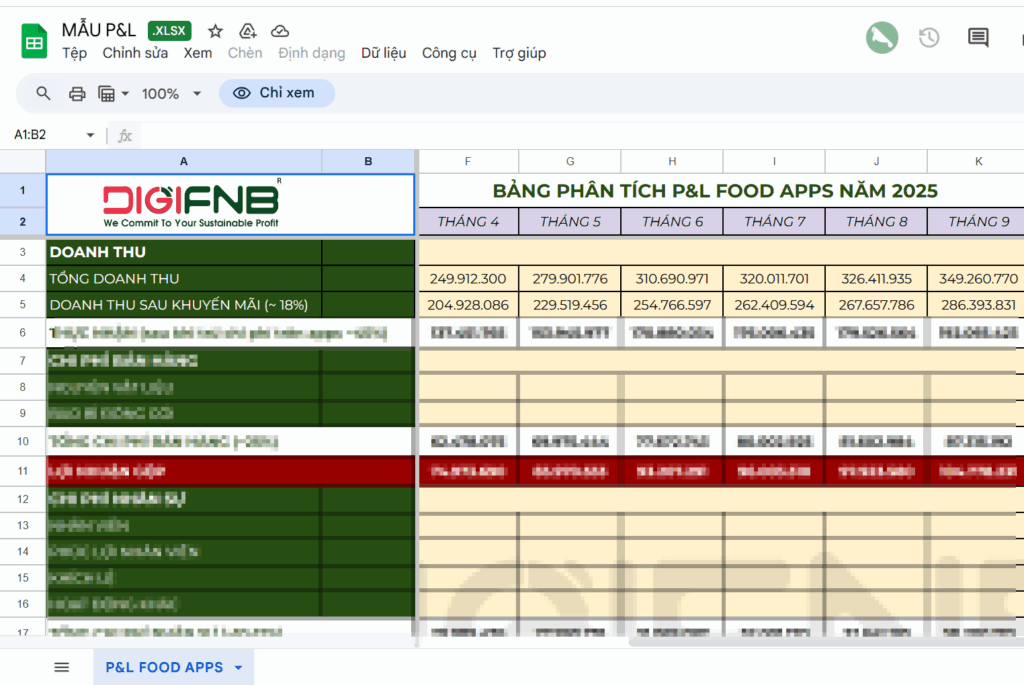1024x685 pixels.
Task: Check the cloud document status icon
Action: point(280,31)
